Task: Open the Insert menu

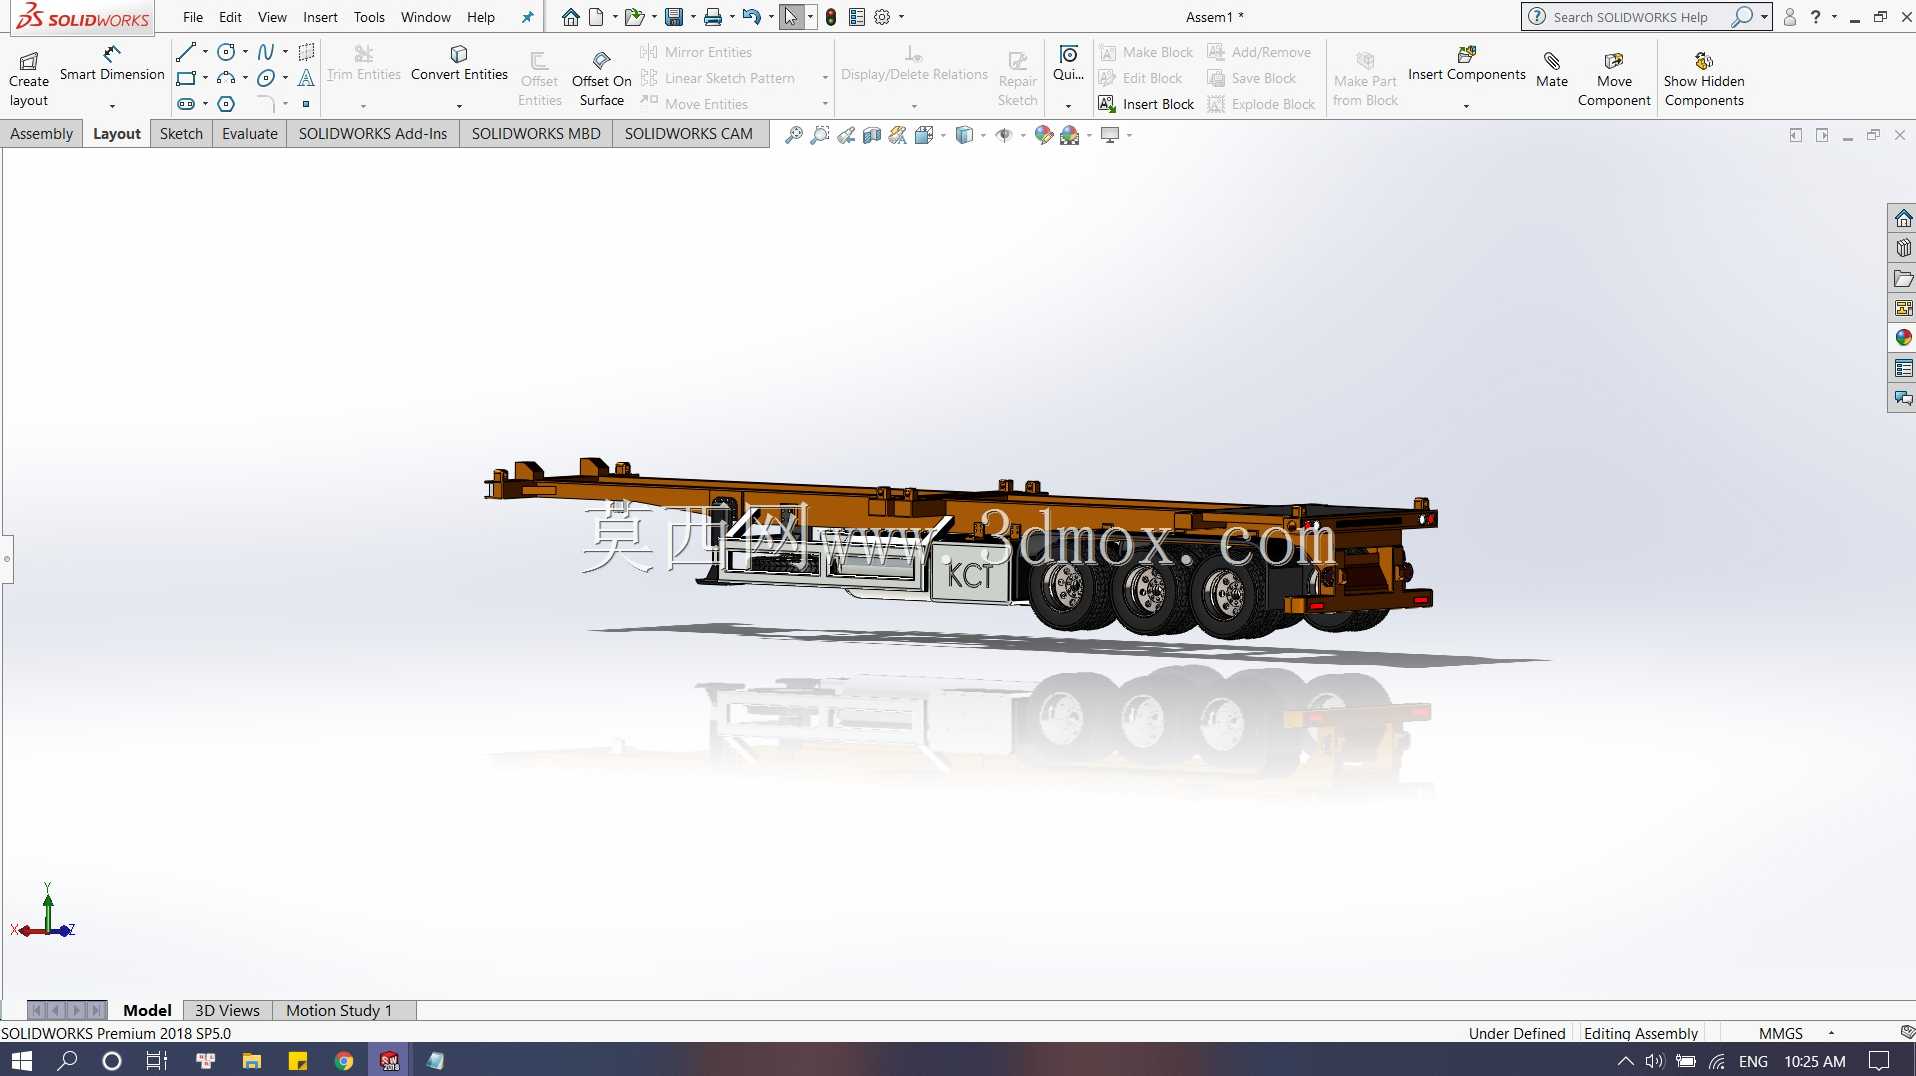Action: pyautogui.click(x=320, y=17)
